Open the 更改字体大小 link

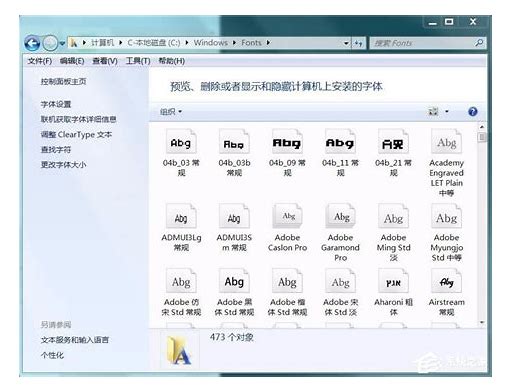[x=63, y=165]
